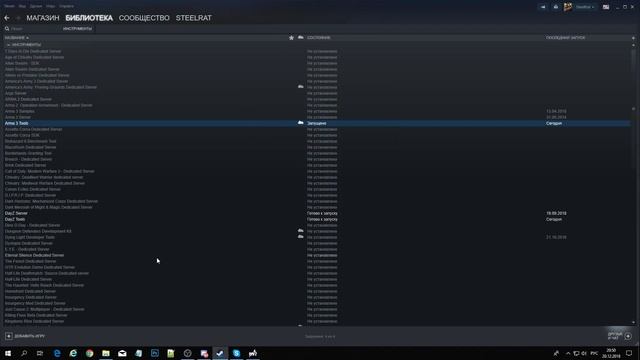The image size is (640, 360).
Task: Sort by ПОСЛЕДНИЙ ЗАПУСК column header
Action: pos(565,38)
